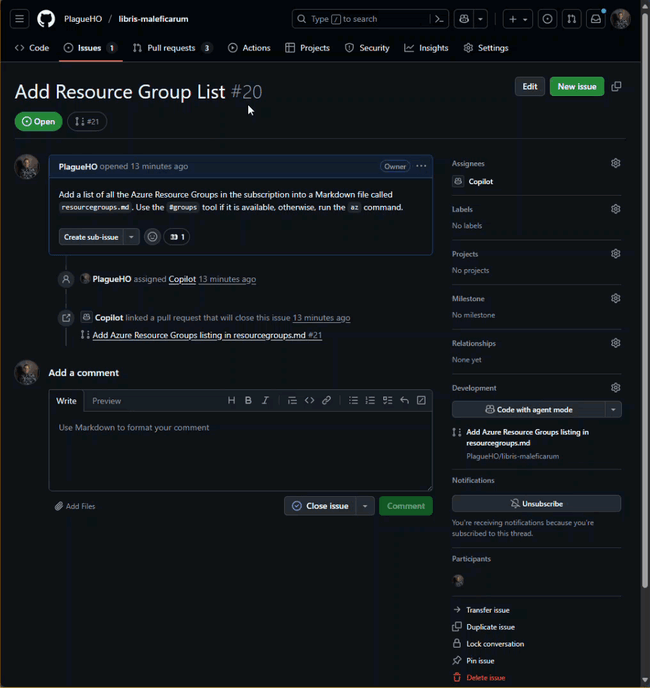Viewport: 650px width, 688px height.
Task: Open the Milestone gear settings
Action: pos(615,298)
